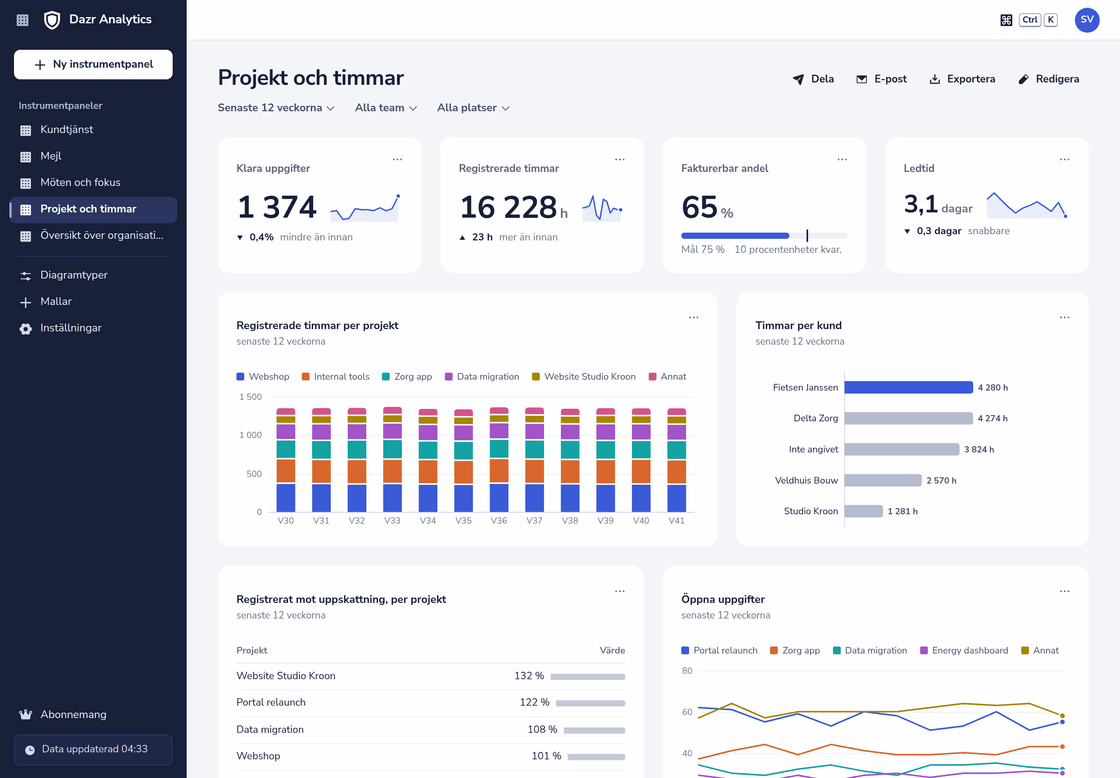Screen dimensions: 1120x778
Task: Open the Kundtjänst dashboard
Action: pyautogui.click(x=93, y=129)
